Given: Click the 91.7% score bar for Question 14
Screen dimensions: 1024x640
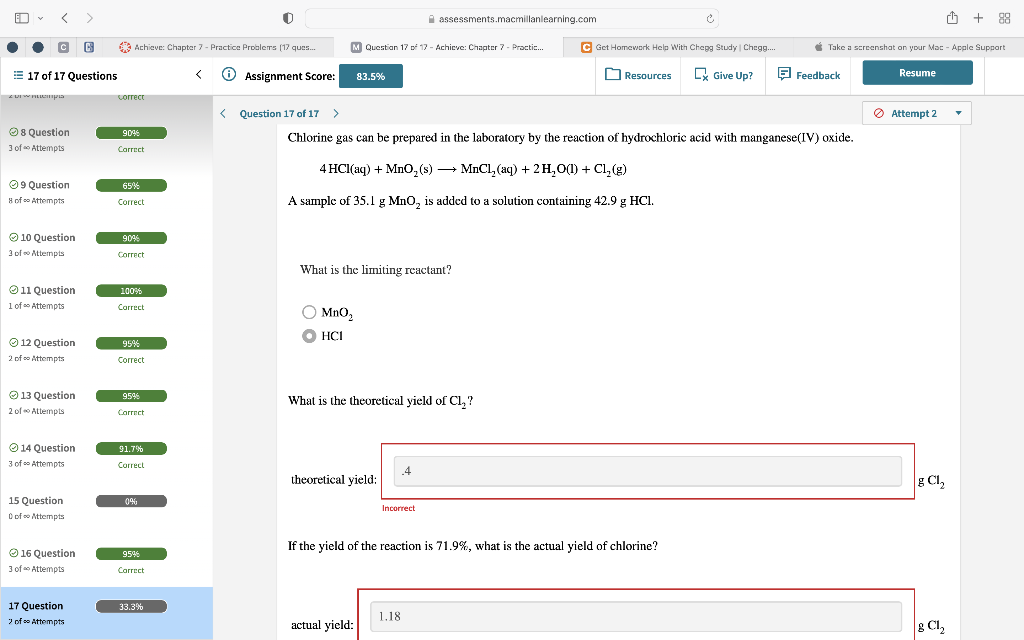Looking at the screenshot, I should 131,449.
